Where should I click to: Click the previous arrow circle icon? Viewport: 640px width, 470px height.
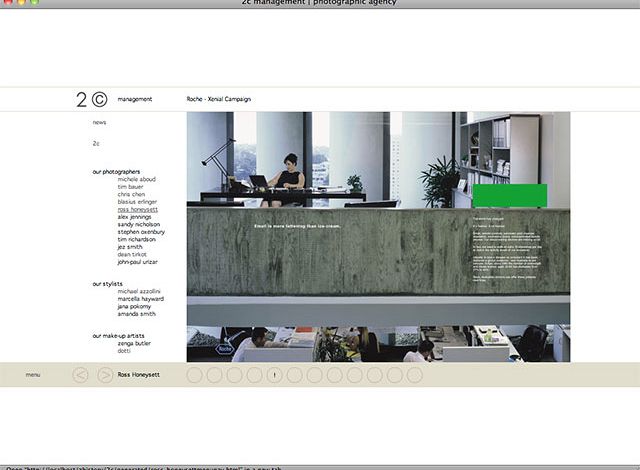(81, 375)
